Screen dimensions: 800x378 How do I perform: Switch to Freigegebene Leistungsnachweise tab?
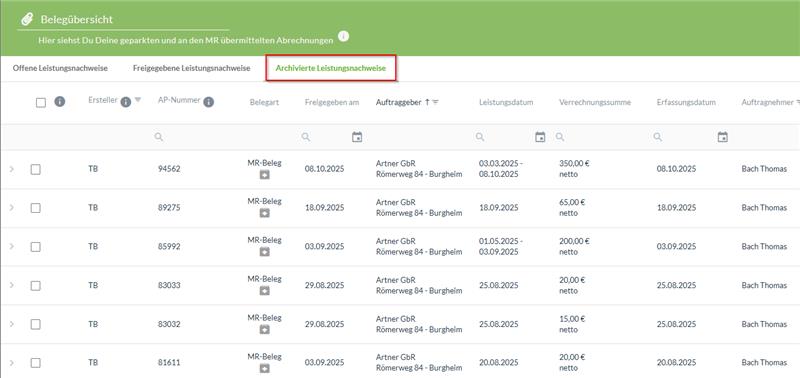click(x=191, y=68)
